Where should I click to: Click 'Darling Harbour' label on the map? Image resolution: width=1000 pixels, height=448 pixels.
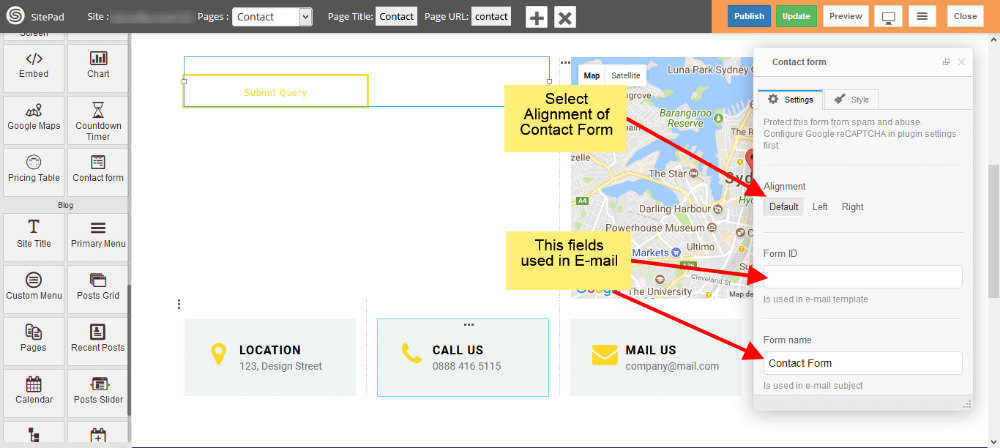point(675,209)
